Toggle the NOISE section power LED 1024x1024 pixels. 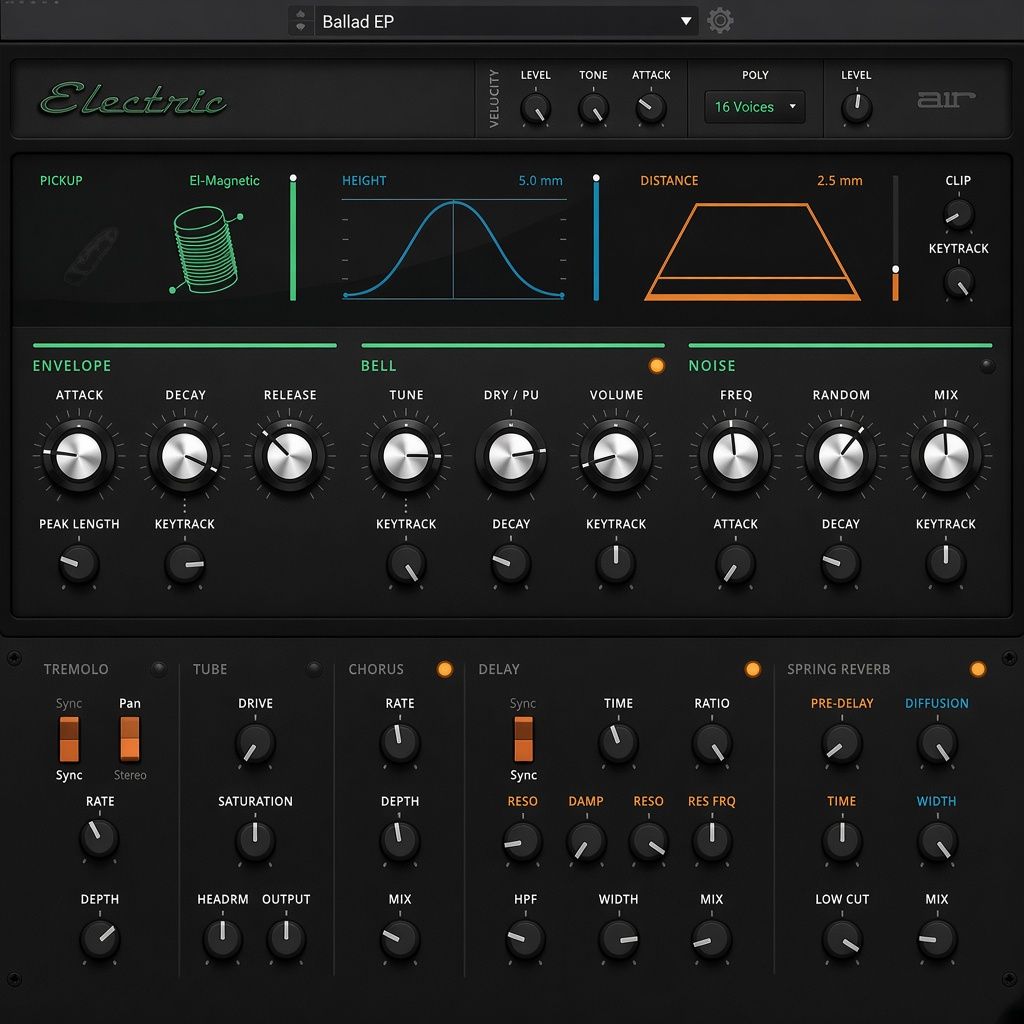(x=987, y=366)
